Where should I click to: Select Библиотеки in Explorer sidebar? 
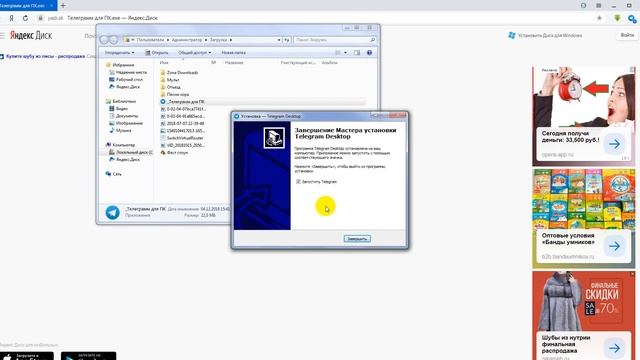click(x=121, y=101)
